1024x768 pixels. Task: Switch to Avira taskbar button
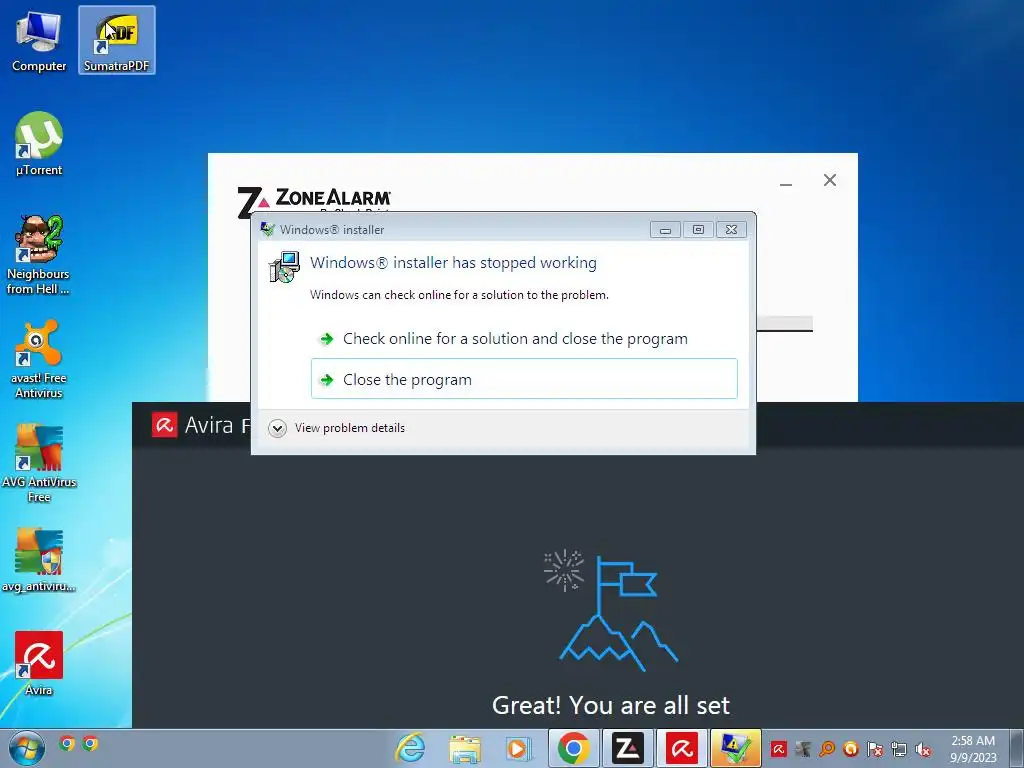[x=682, y=748]
